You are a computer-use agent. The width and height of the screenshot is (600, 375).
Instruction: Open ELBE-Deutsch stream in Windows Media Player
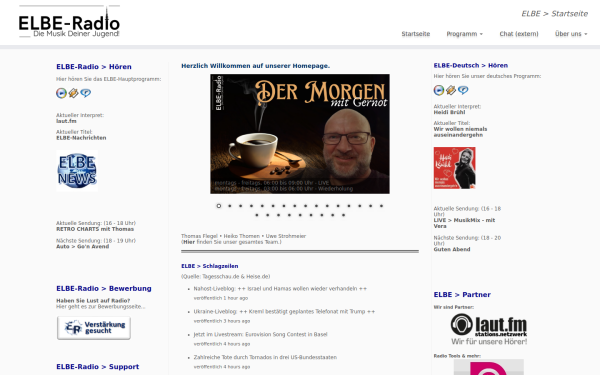[439, 90]
